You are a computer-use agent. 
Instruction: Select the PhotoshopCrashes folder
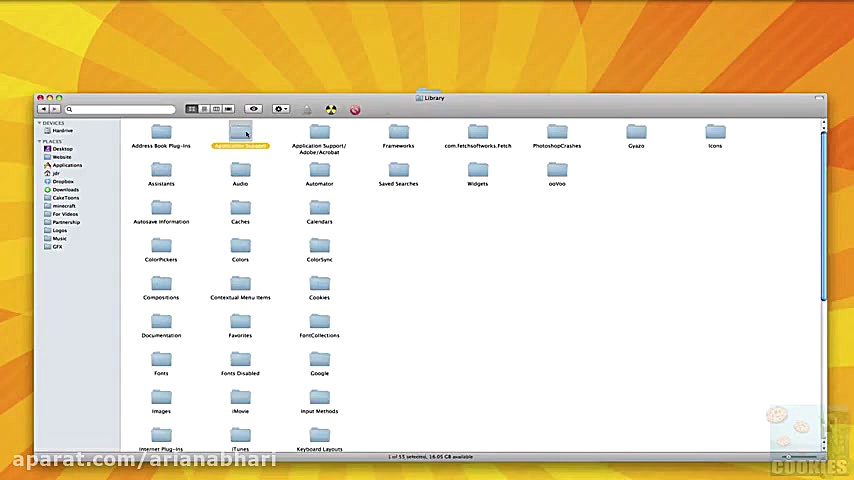[557, 132]
